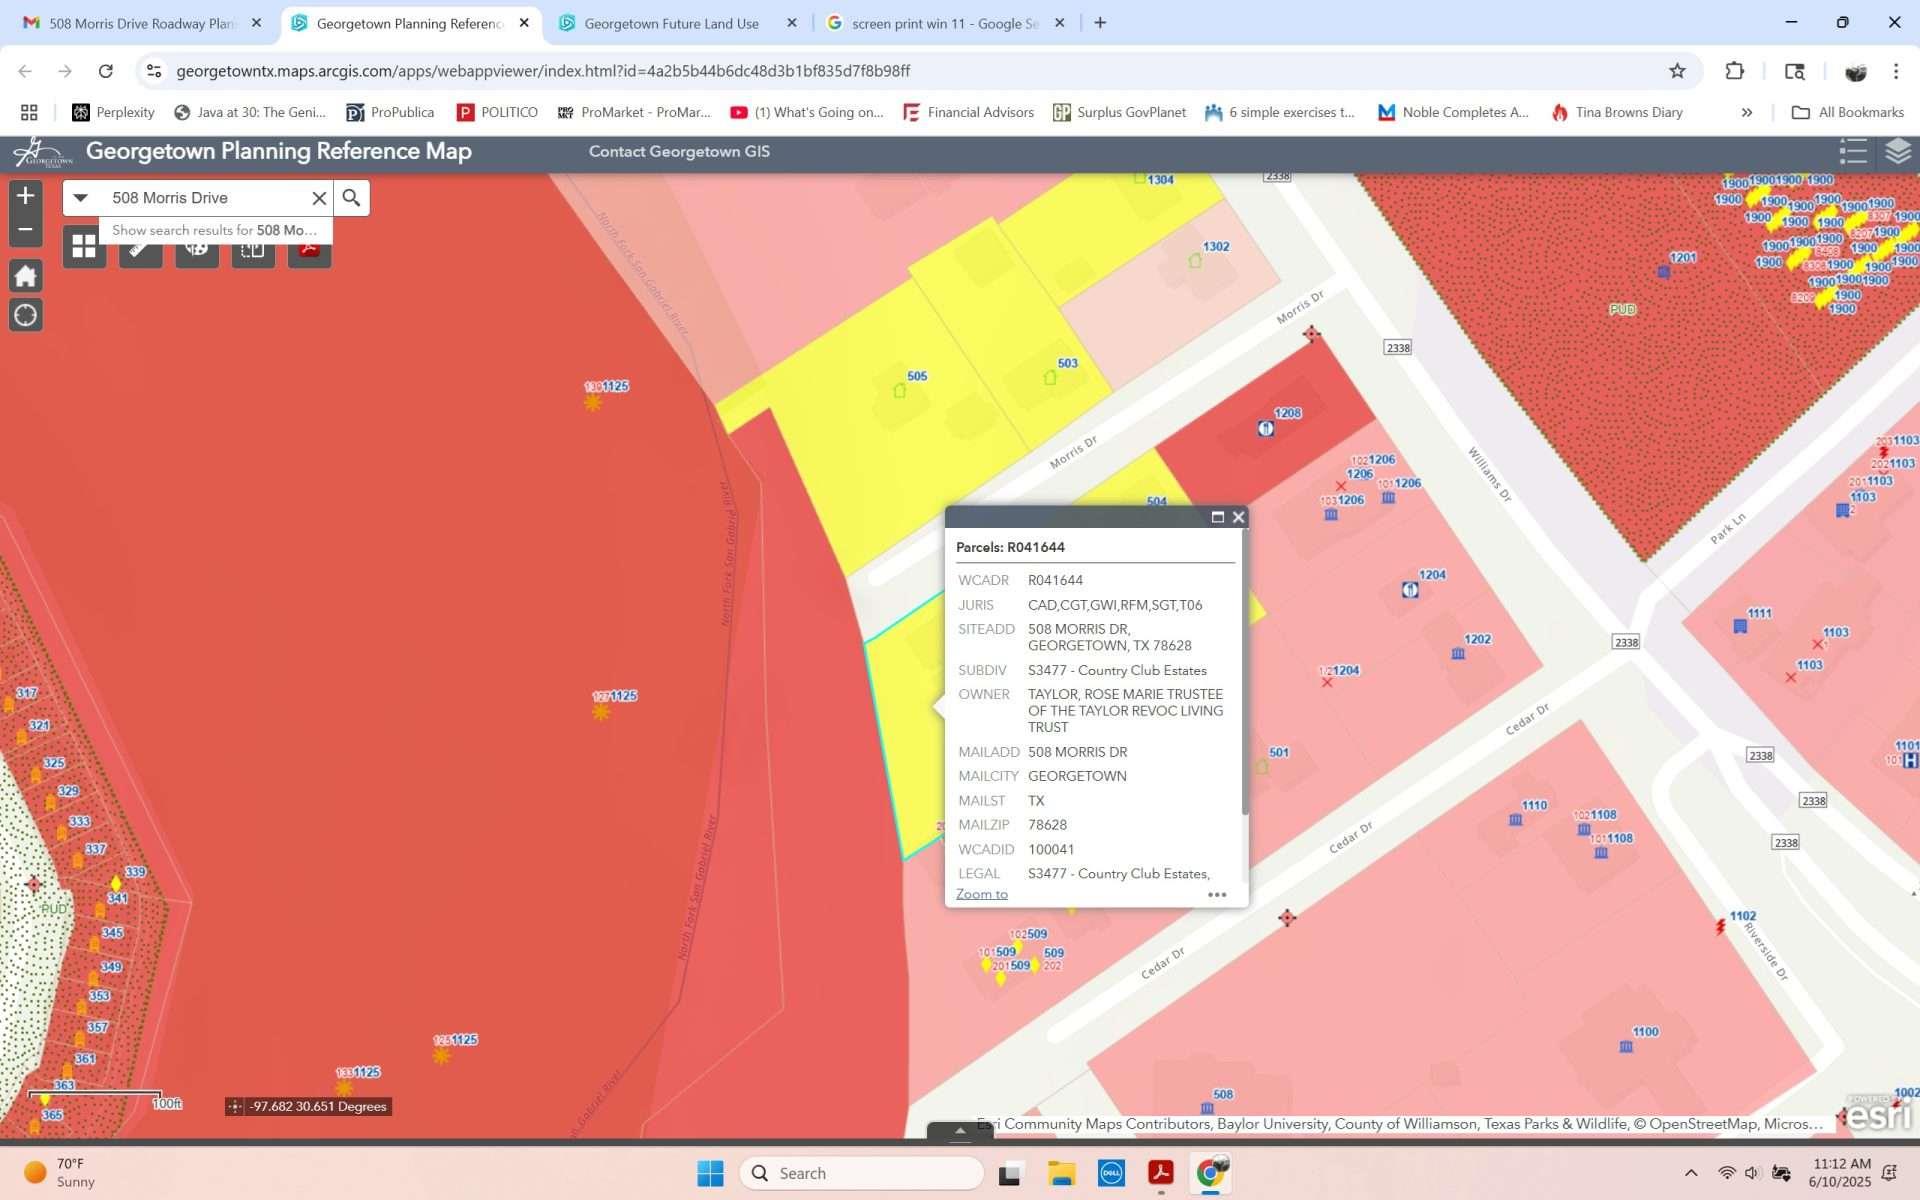1920x1200 pixels.
Task: Return to map default home extent
Action: pos(26,276)
